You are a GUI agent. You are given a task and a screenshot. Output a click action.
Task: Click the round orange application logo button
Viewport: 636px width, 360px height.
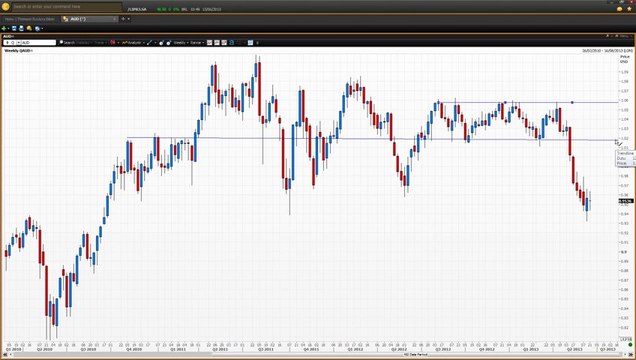click(5, 6)
